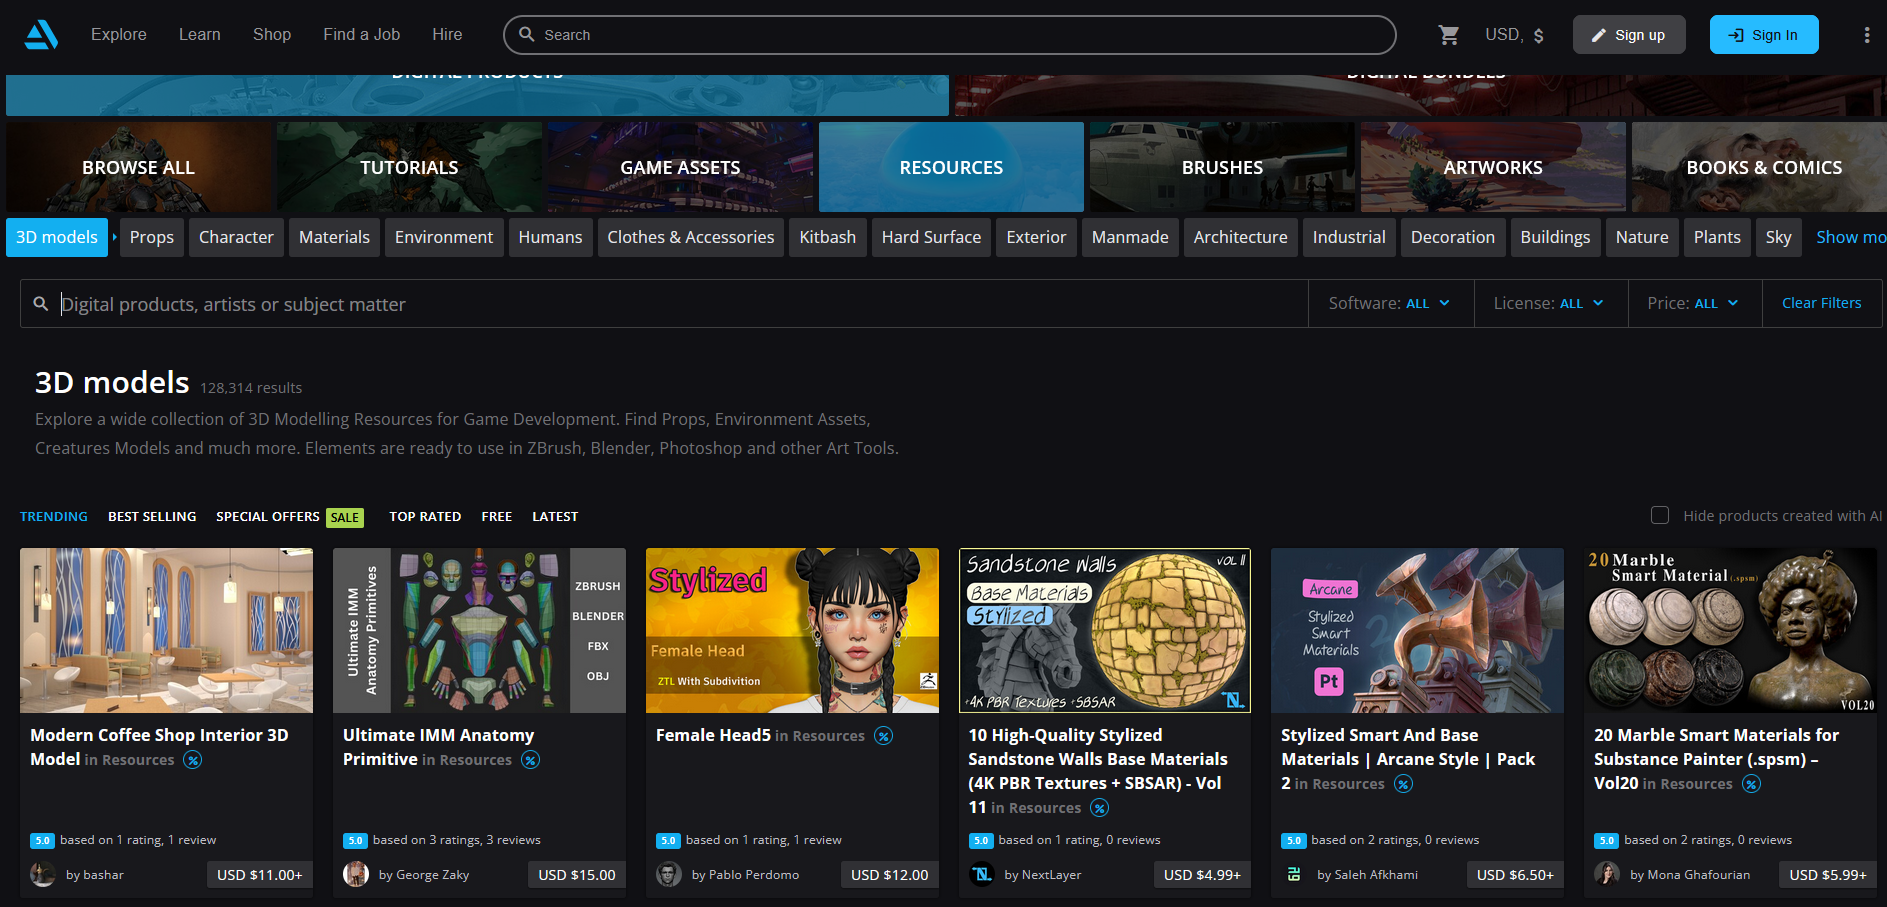Click the discount badge next to Female Head5
Image resolution: width=1887 pixels, height=907 pixels.
(883, 736)
